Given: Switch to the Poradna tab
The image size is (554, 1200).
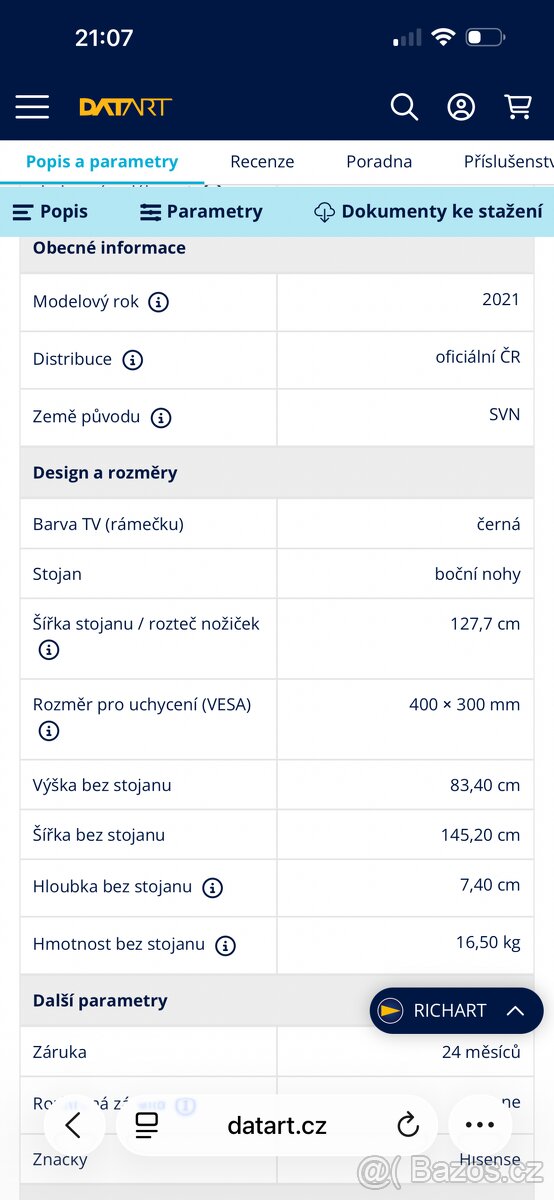Looking at the screenshot, I should pos(379,161).
